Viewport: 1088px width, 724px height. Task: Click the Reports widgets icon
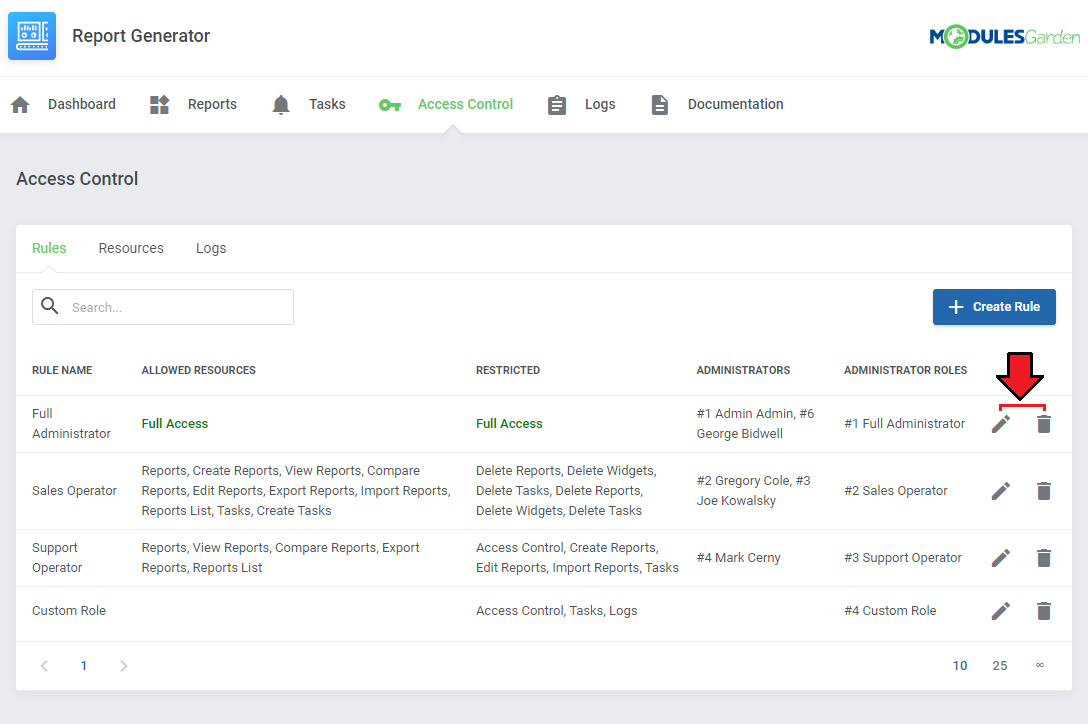click(x=160, y=105)
